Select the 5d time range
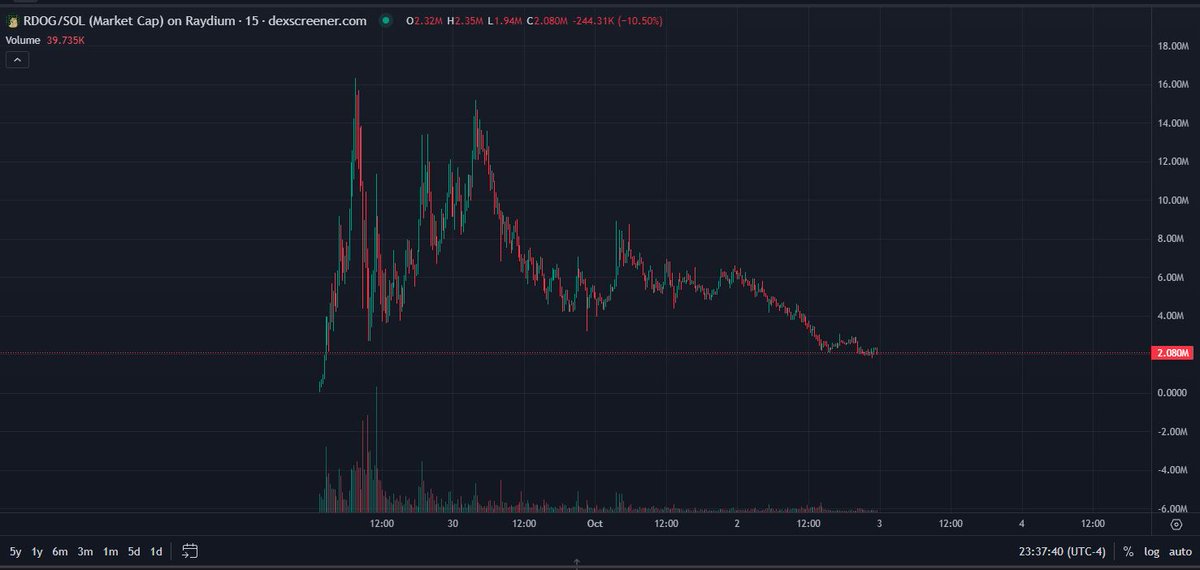This screenshot has width=1200, height=570. [134, 551]
